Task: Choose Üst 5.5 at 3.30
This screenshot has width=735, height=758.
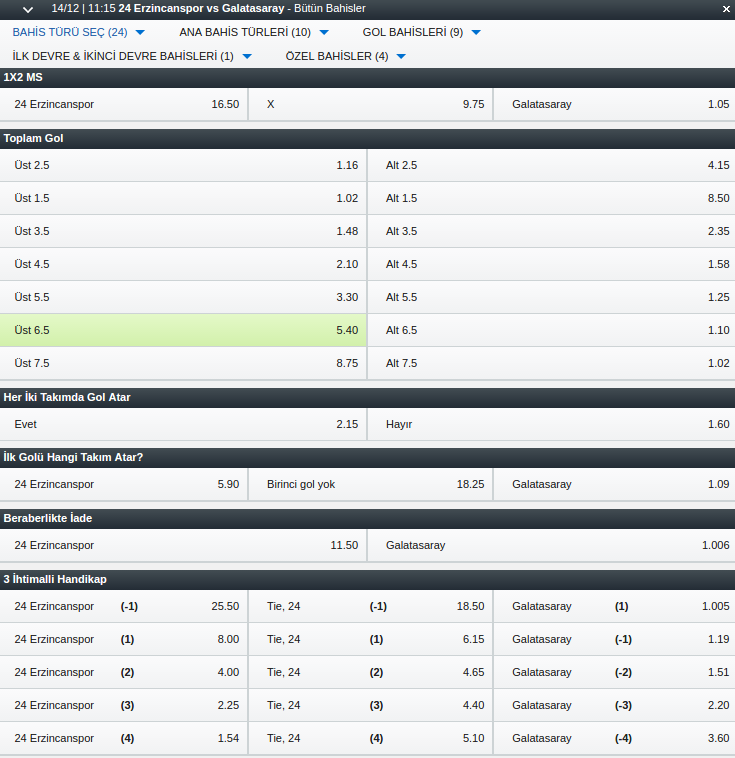Action: point(183,297)
